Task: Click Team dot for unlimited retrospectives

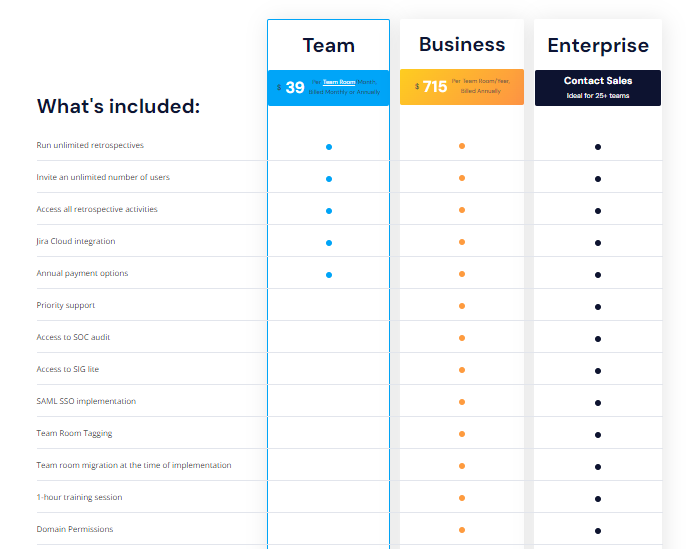Action: click(x=329, y=146)
